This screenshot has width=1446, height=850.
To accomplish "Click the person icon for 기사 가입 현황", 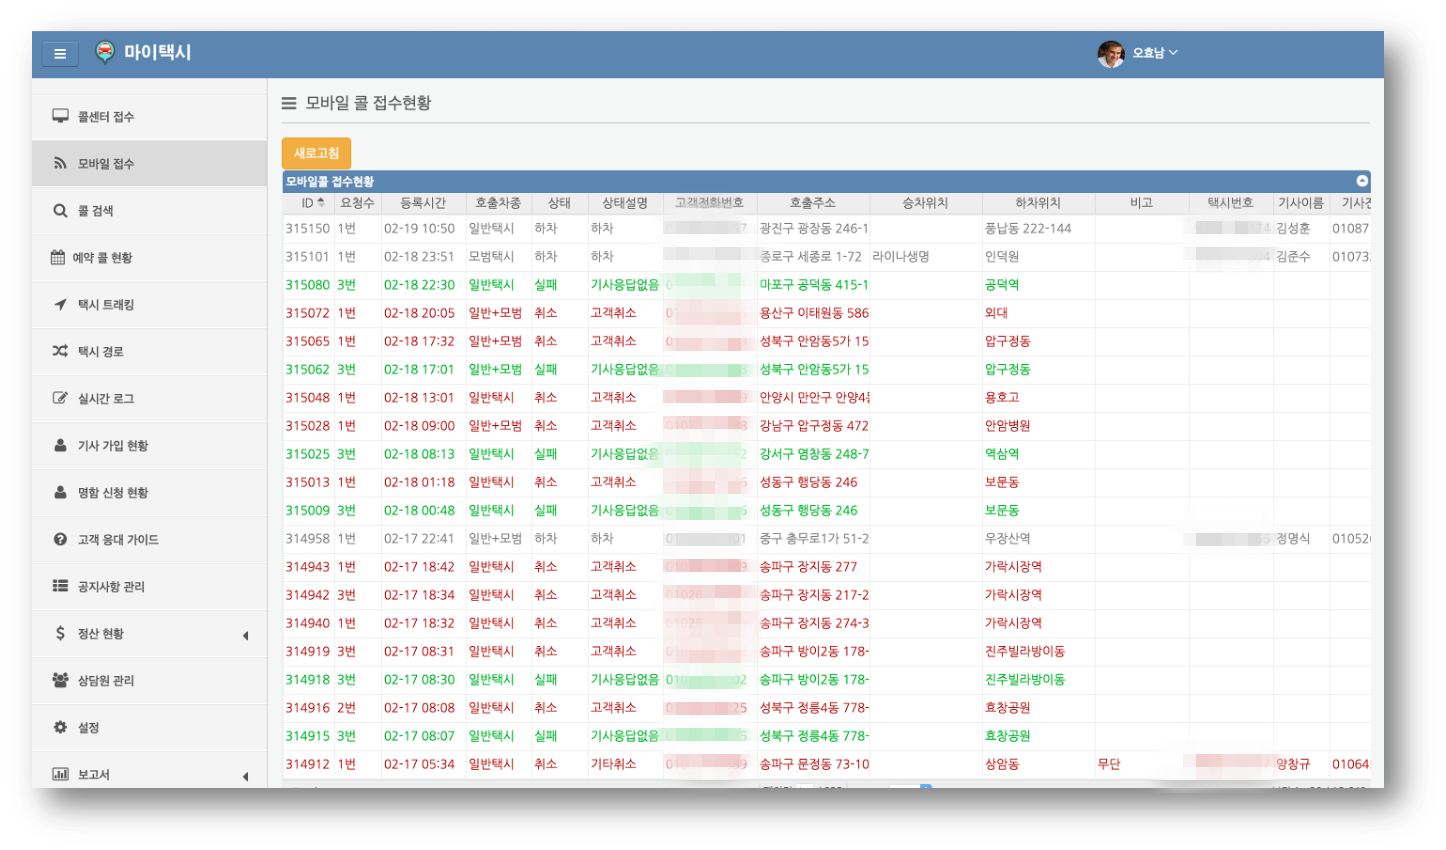I will pyautogui.click(x=60, y=445).
